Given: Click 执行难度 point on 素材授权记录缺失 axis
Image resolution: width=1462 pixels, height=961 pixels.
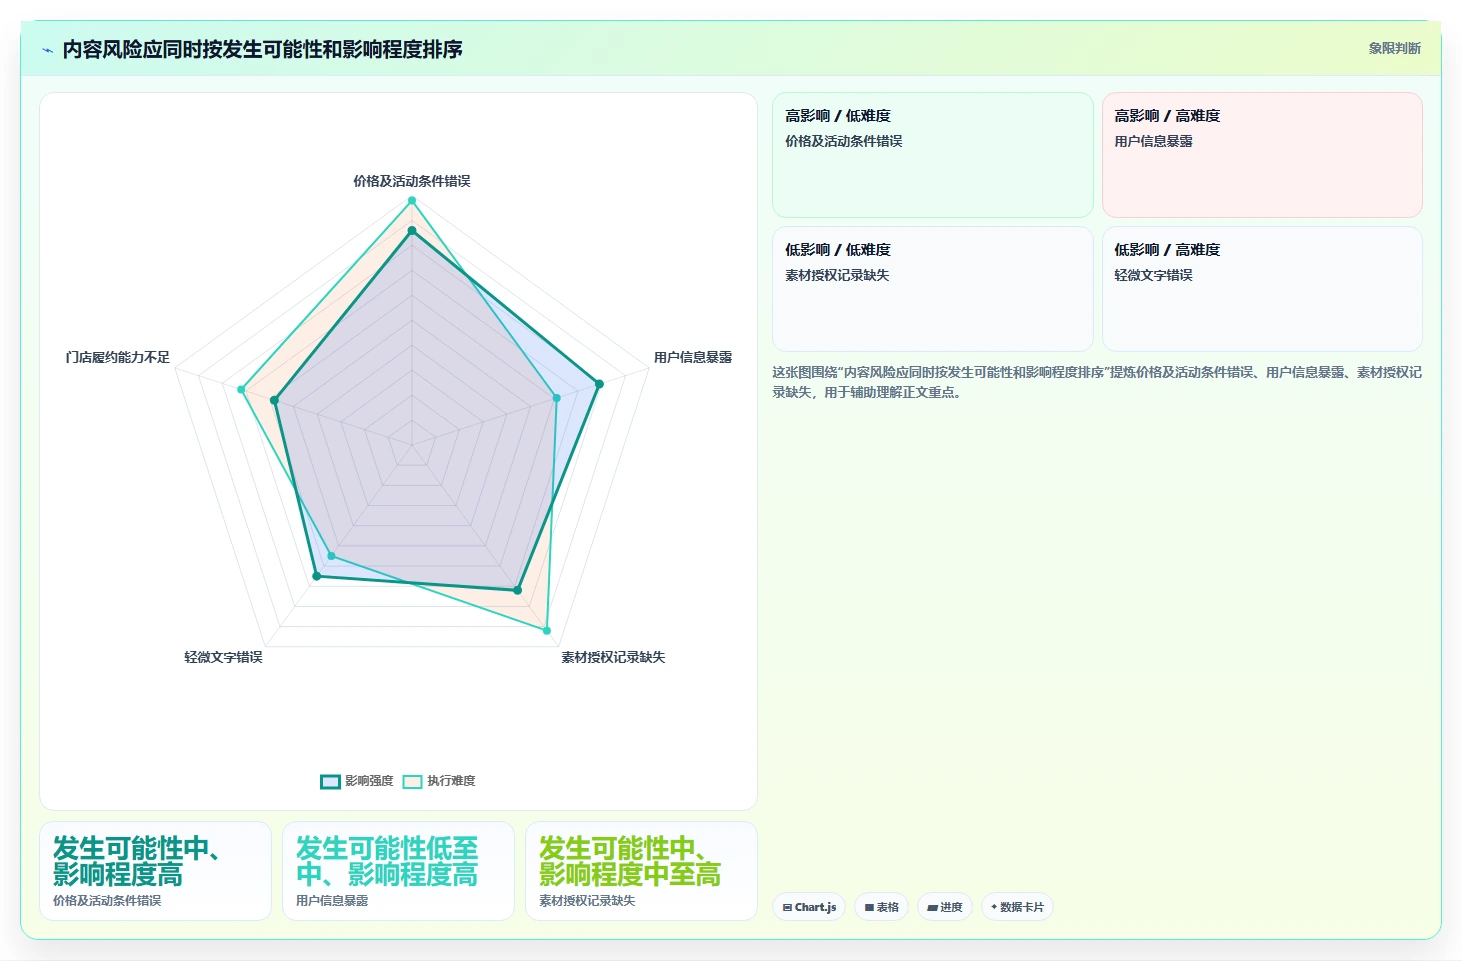Looking at the screenshot, I should pos(547,631).
